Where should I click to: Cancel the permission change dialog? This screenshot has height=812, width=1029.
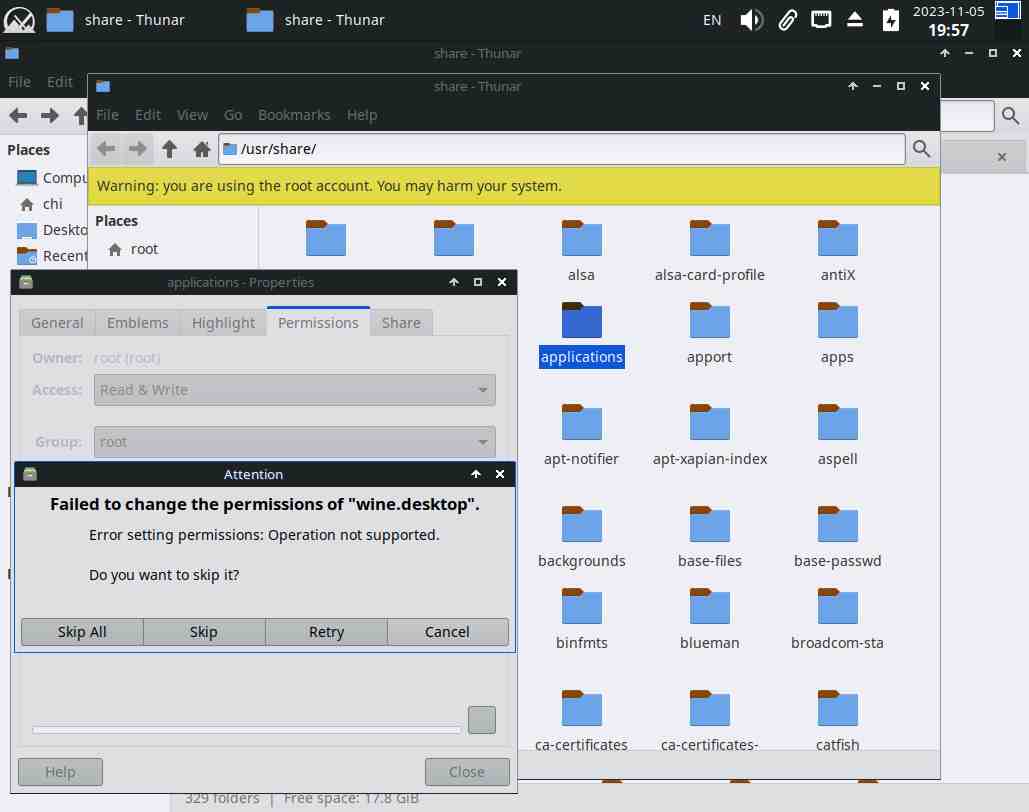447,632
